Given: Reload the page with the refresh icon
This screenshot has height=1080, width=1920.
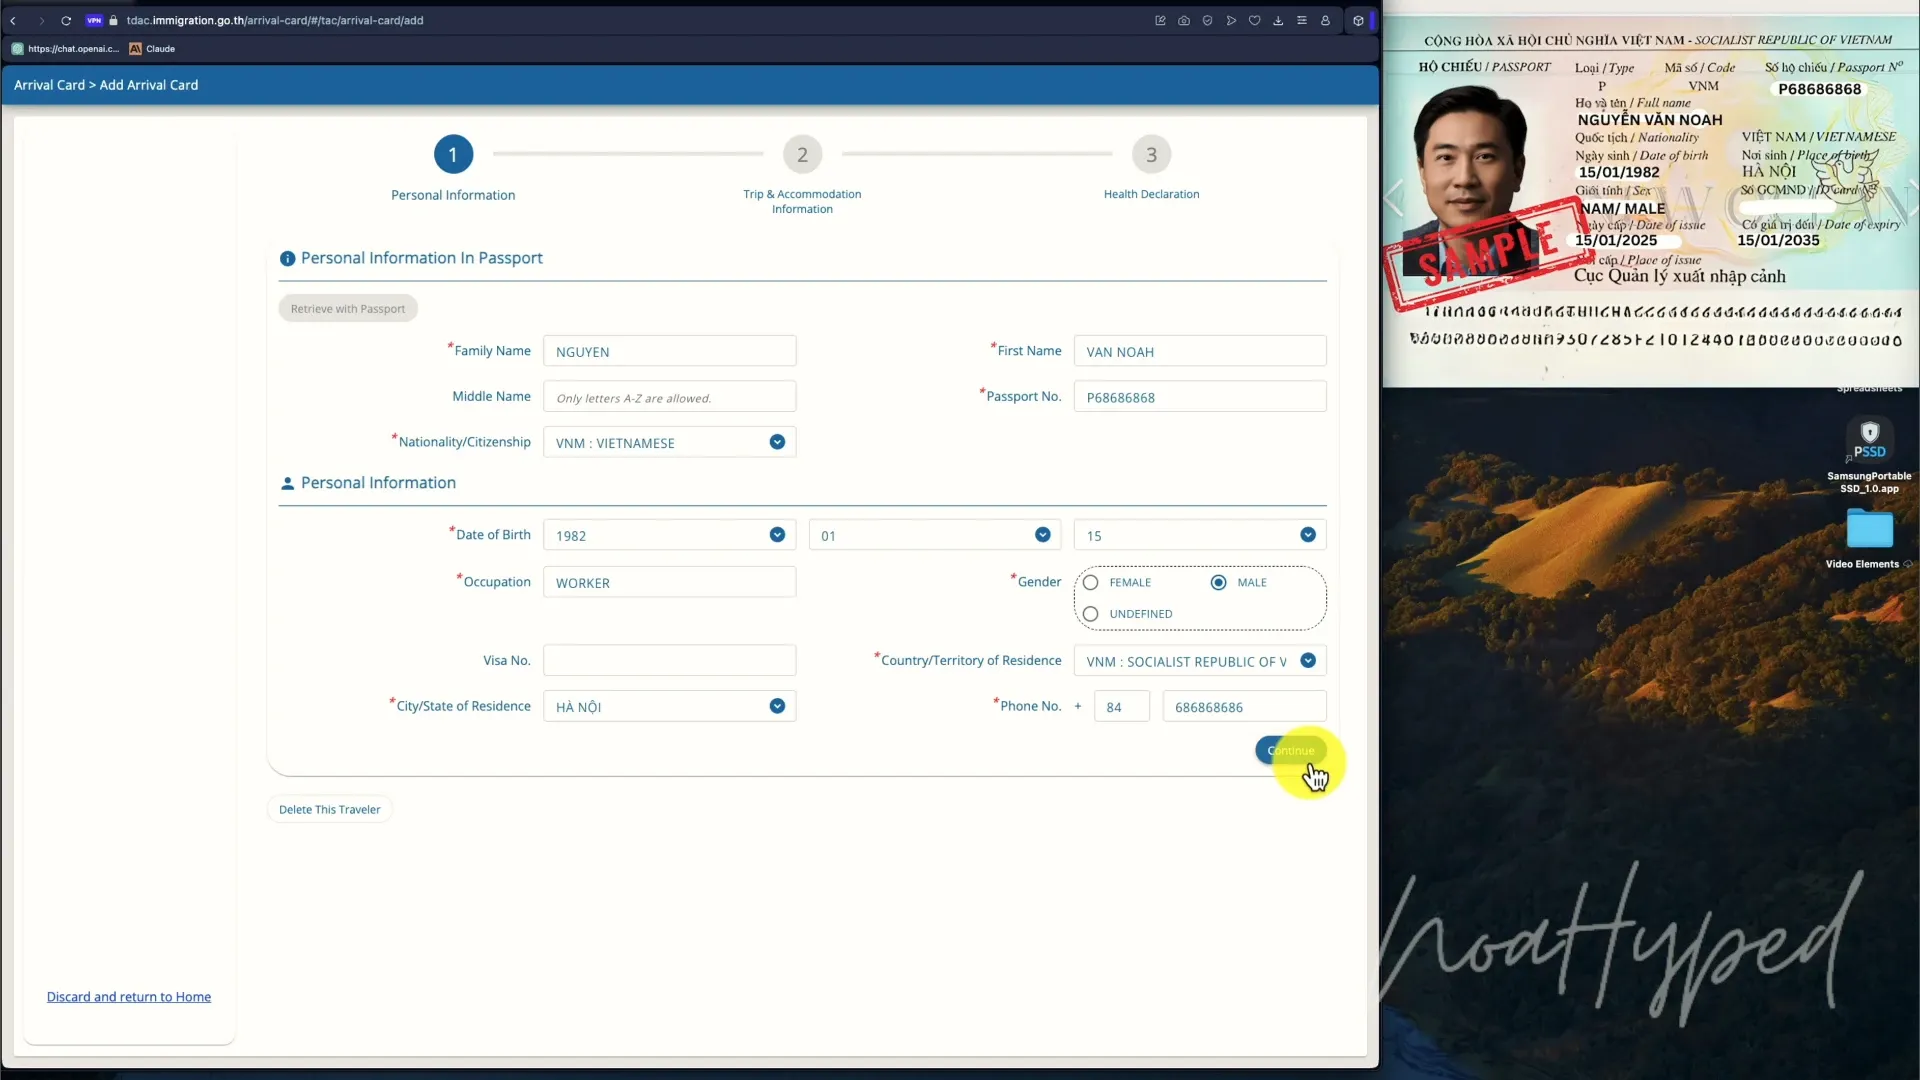Looking at the screenshot, I should click(66, 20).
